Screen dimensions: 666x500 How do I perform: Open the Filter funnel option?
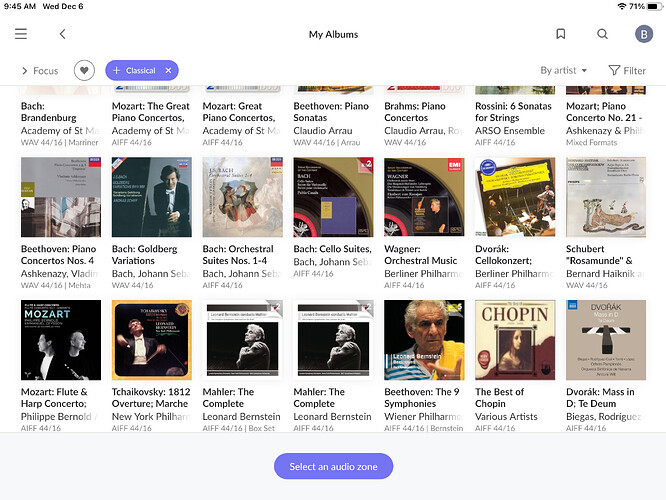(x=627, y=71)
